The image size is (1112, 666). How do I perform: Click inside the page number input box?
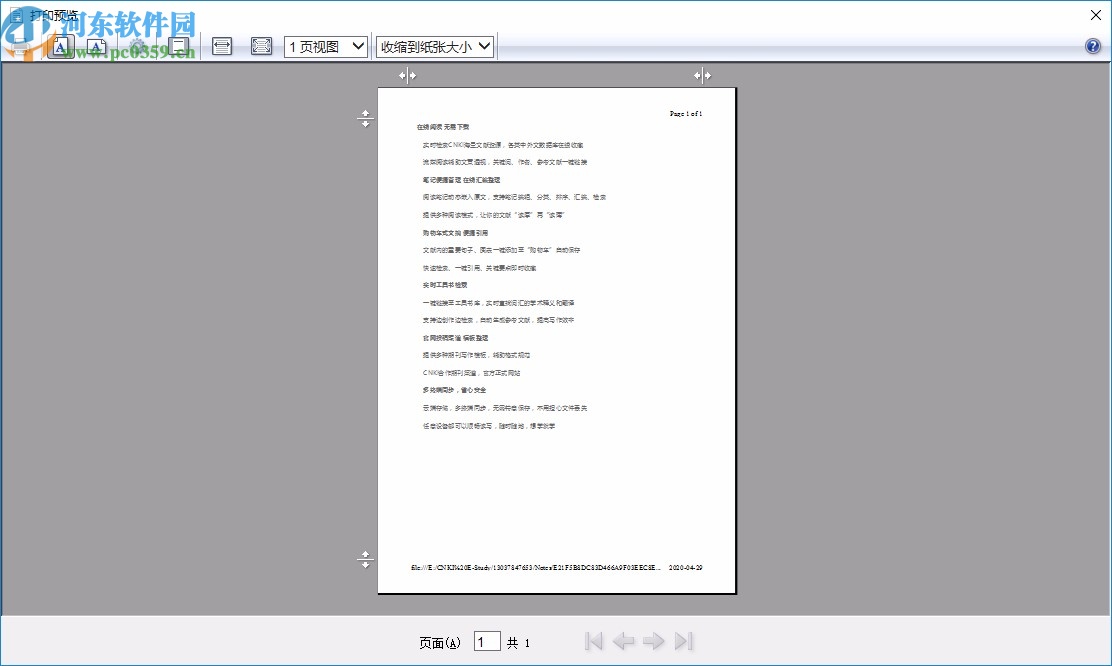(x=487, y=641)
